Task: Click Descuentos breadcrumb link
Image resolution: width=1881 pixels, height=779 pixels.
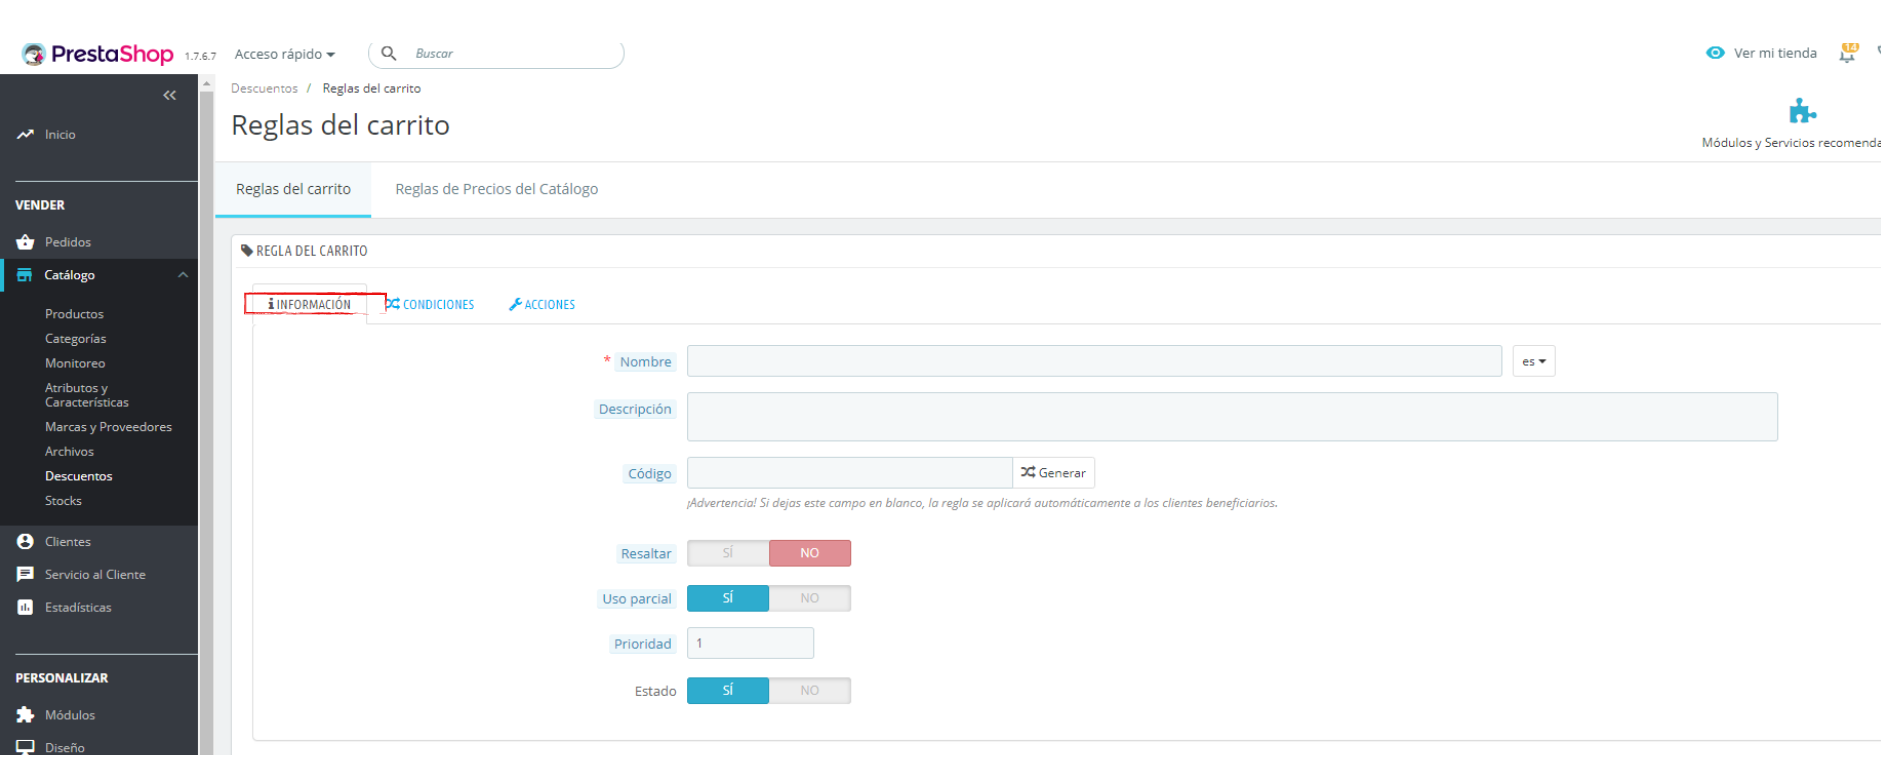Action: coord(264,88)
